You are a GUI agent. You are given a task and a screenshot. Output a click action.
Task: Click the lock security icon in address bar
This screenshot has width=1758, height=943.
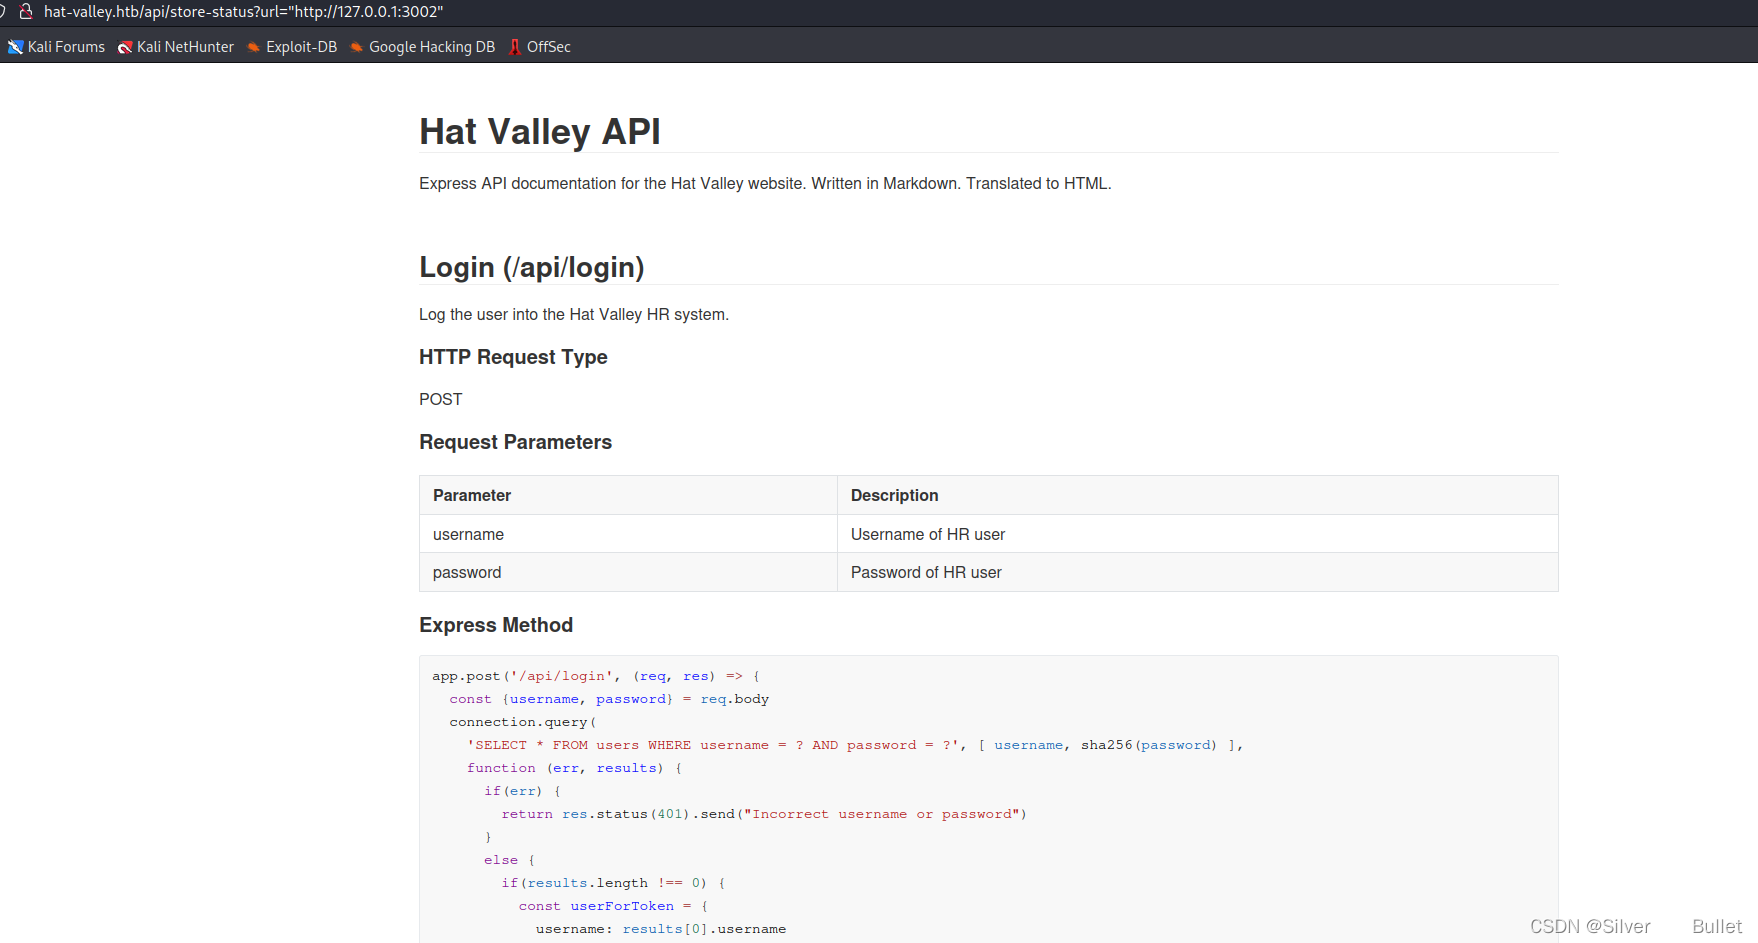(x=27, y=12)
